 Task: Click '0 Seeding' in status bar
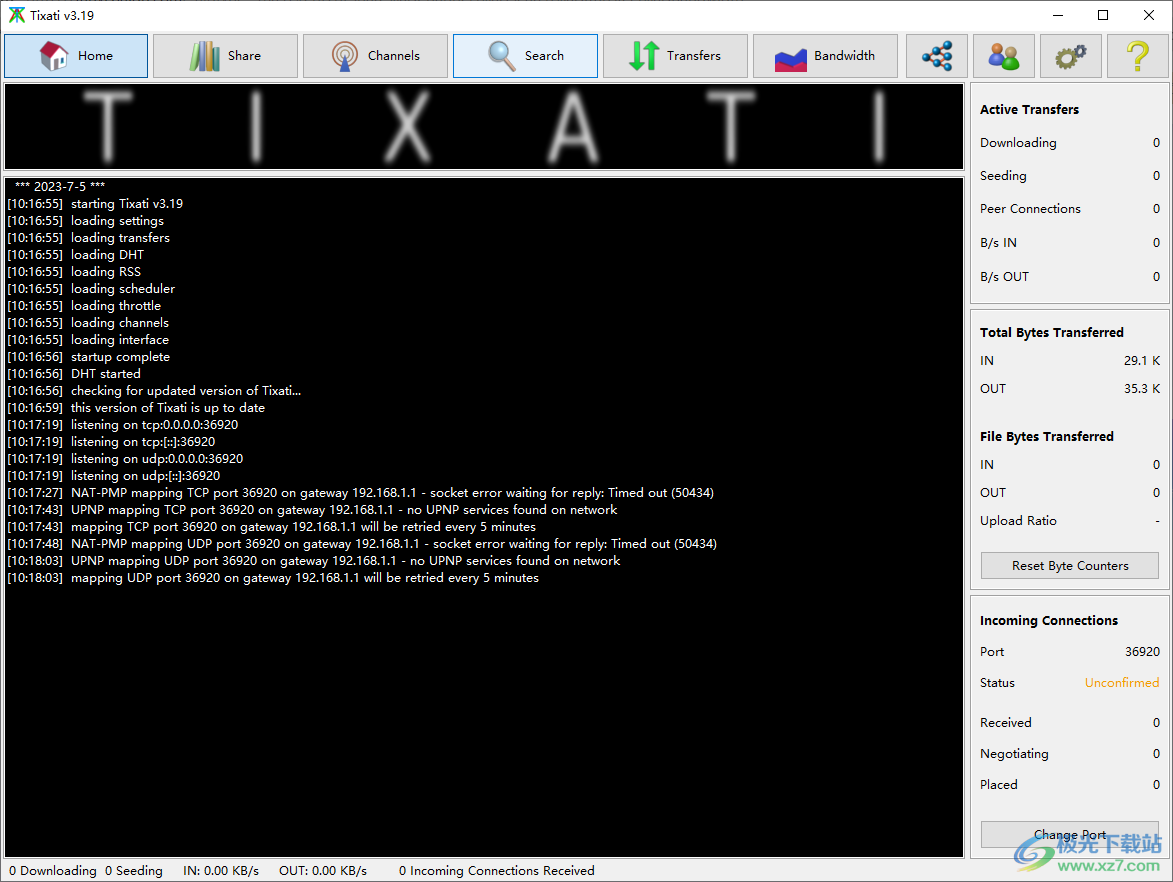[134, 870]
